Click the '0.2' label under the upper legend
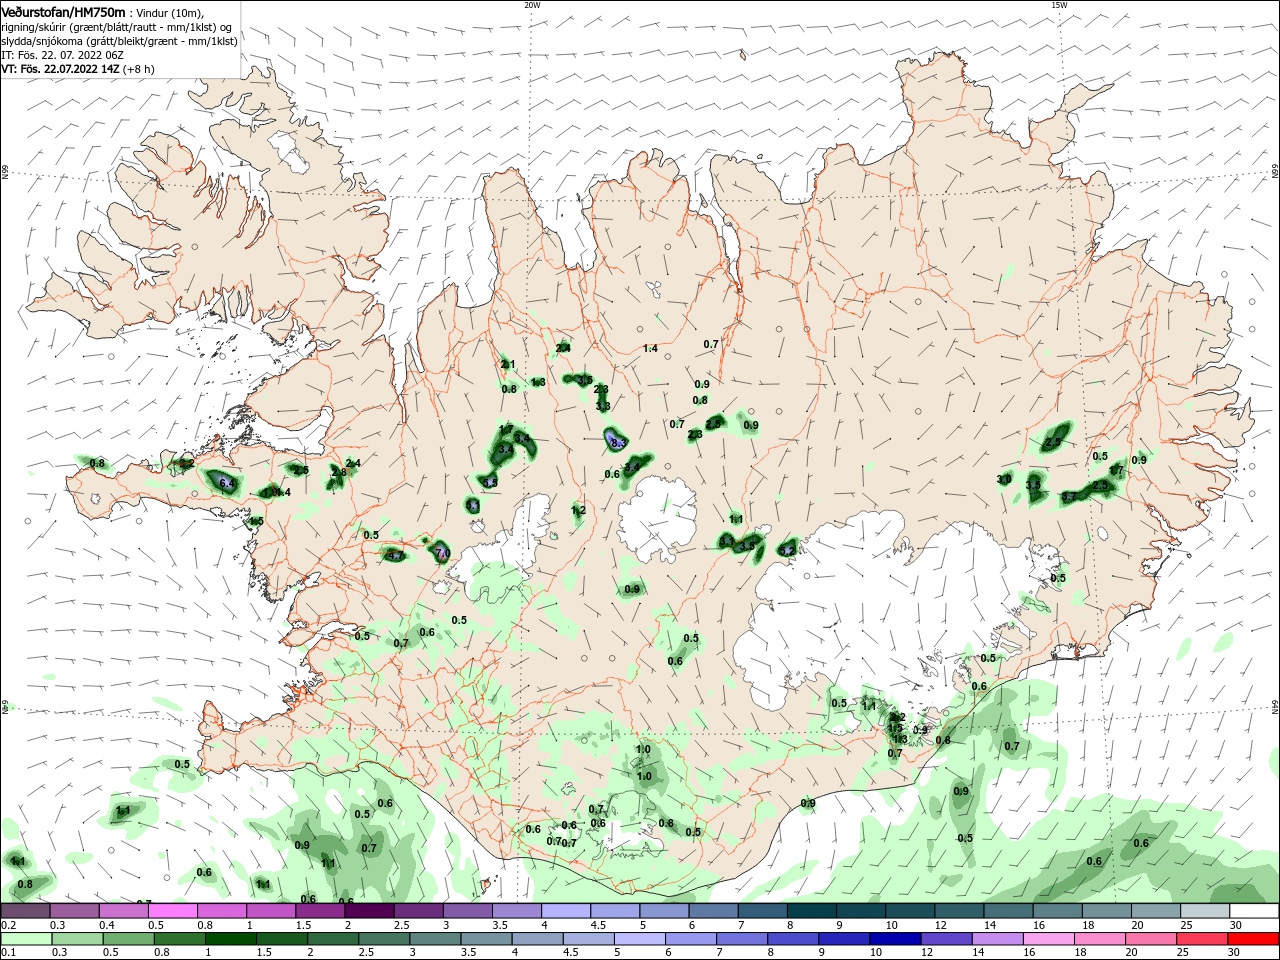This screenshot has width=1280, height=960. coord(9,925)
